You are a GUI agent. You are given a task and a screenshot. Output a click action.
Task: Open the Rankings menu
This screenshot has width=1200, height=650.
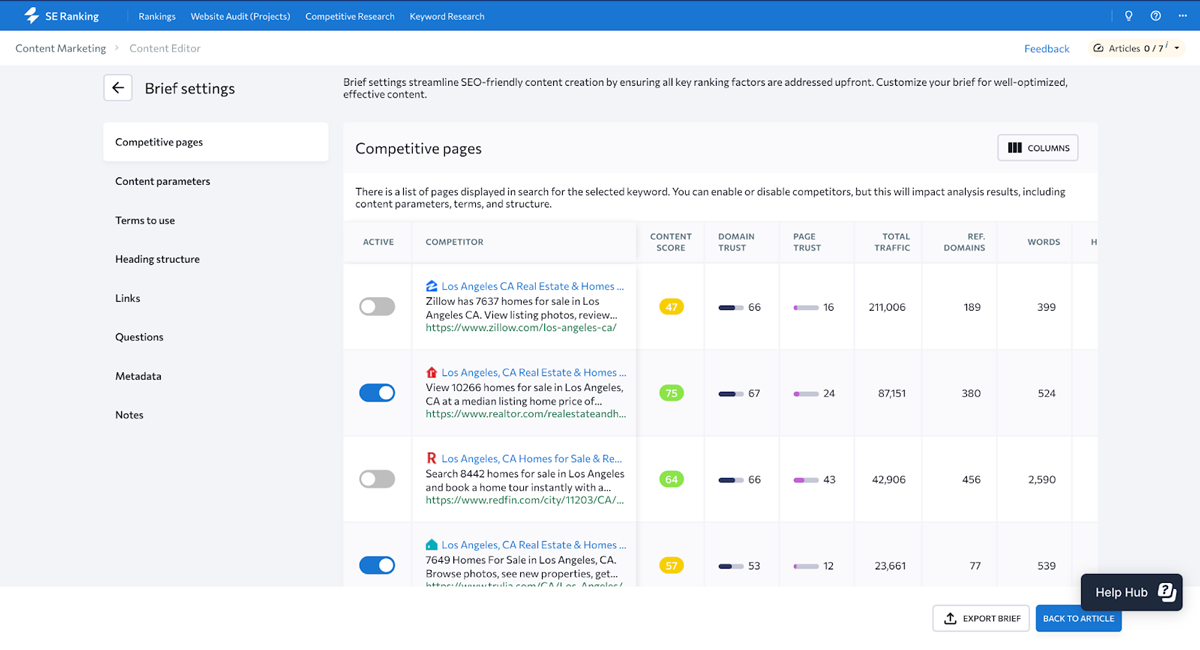157,16
